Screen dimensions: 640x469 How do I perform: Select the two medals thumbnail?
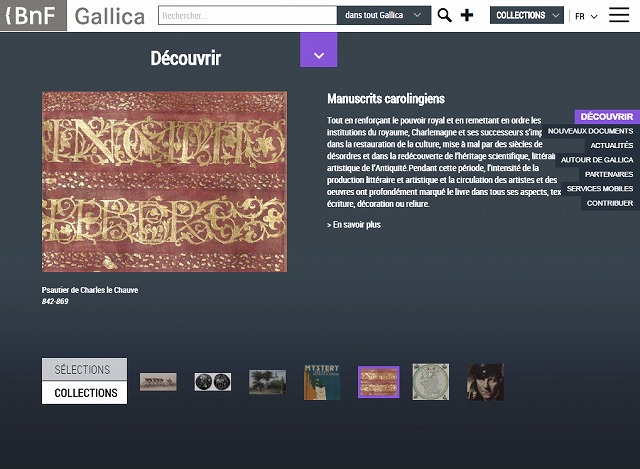click(x=213, y=382)
